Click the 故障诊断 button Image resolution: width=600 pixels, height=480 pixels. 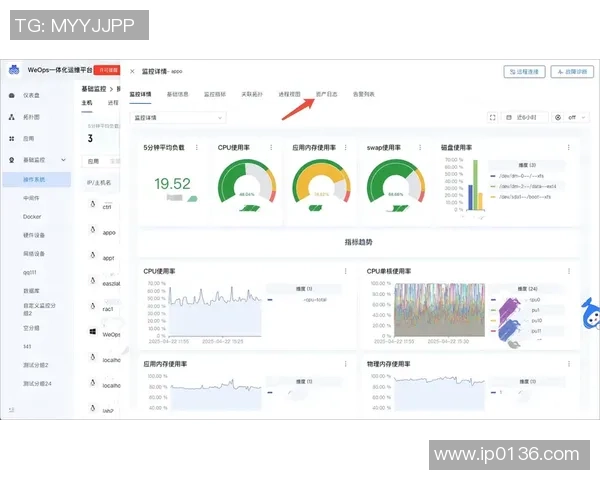pos(573,72)
